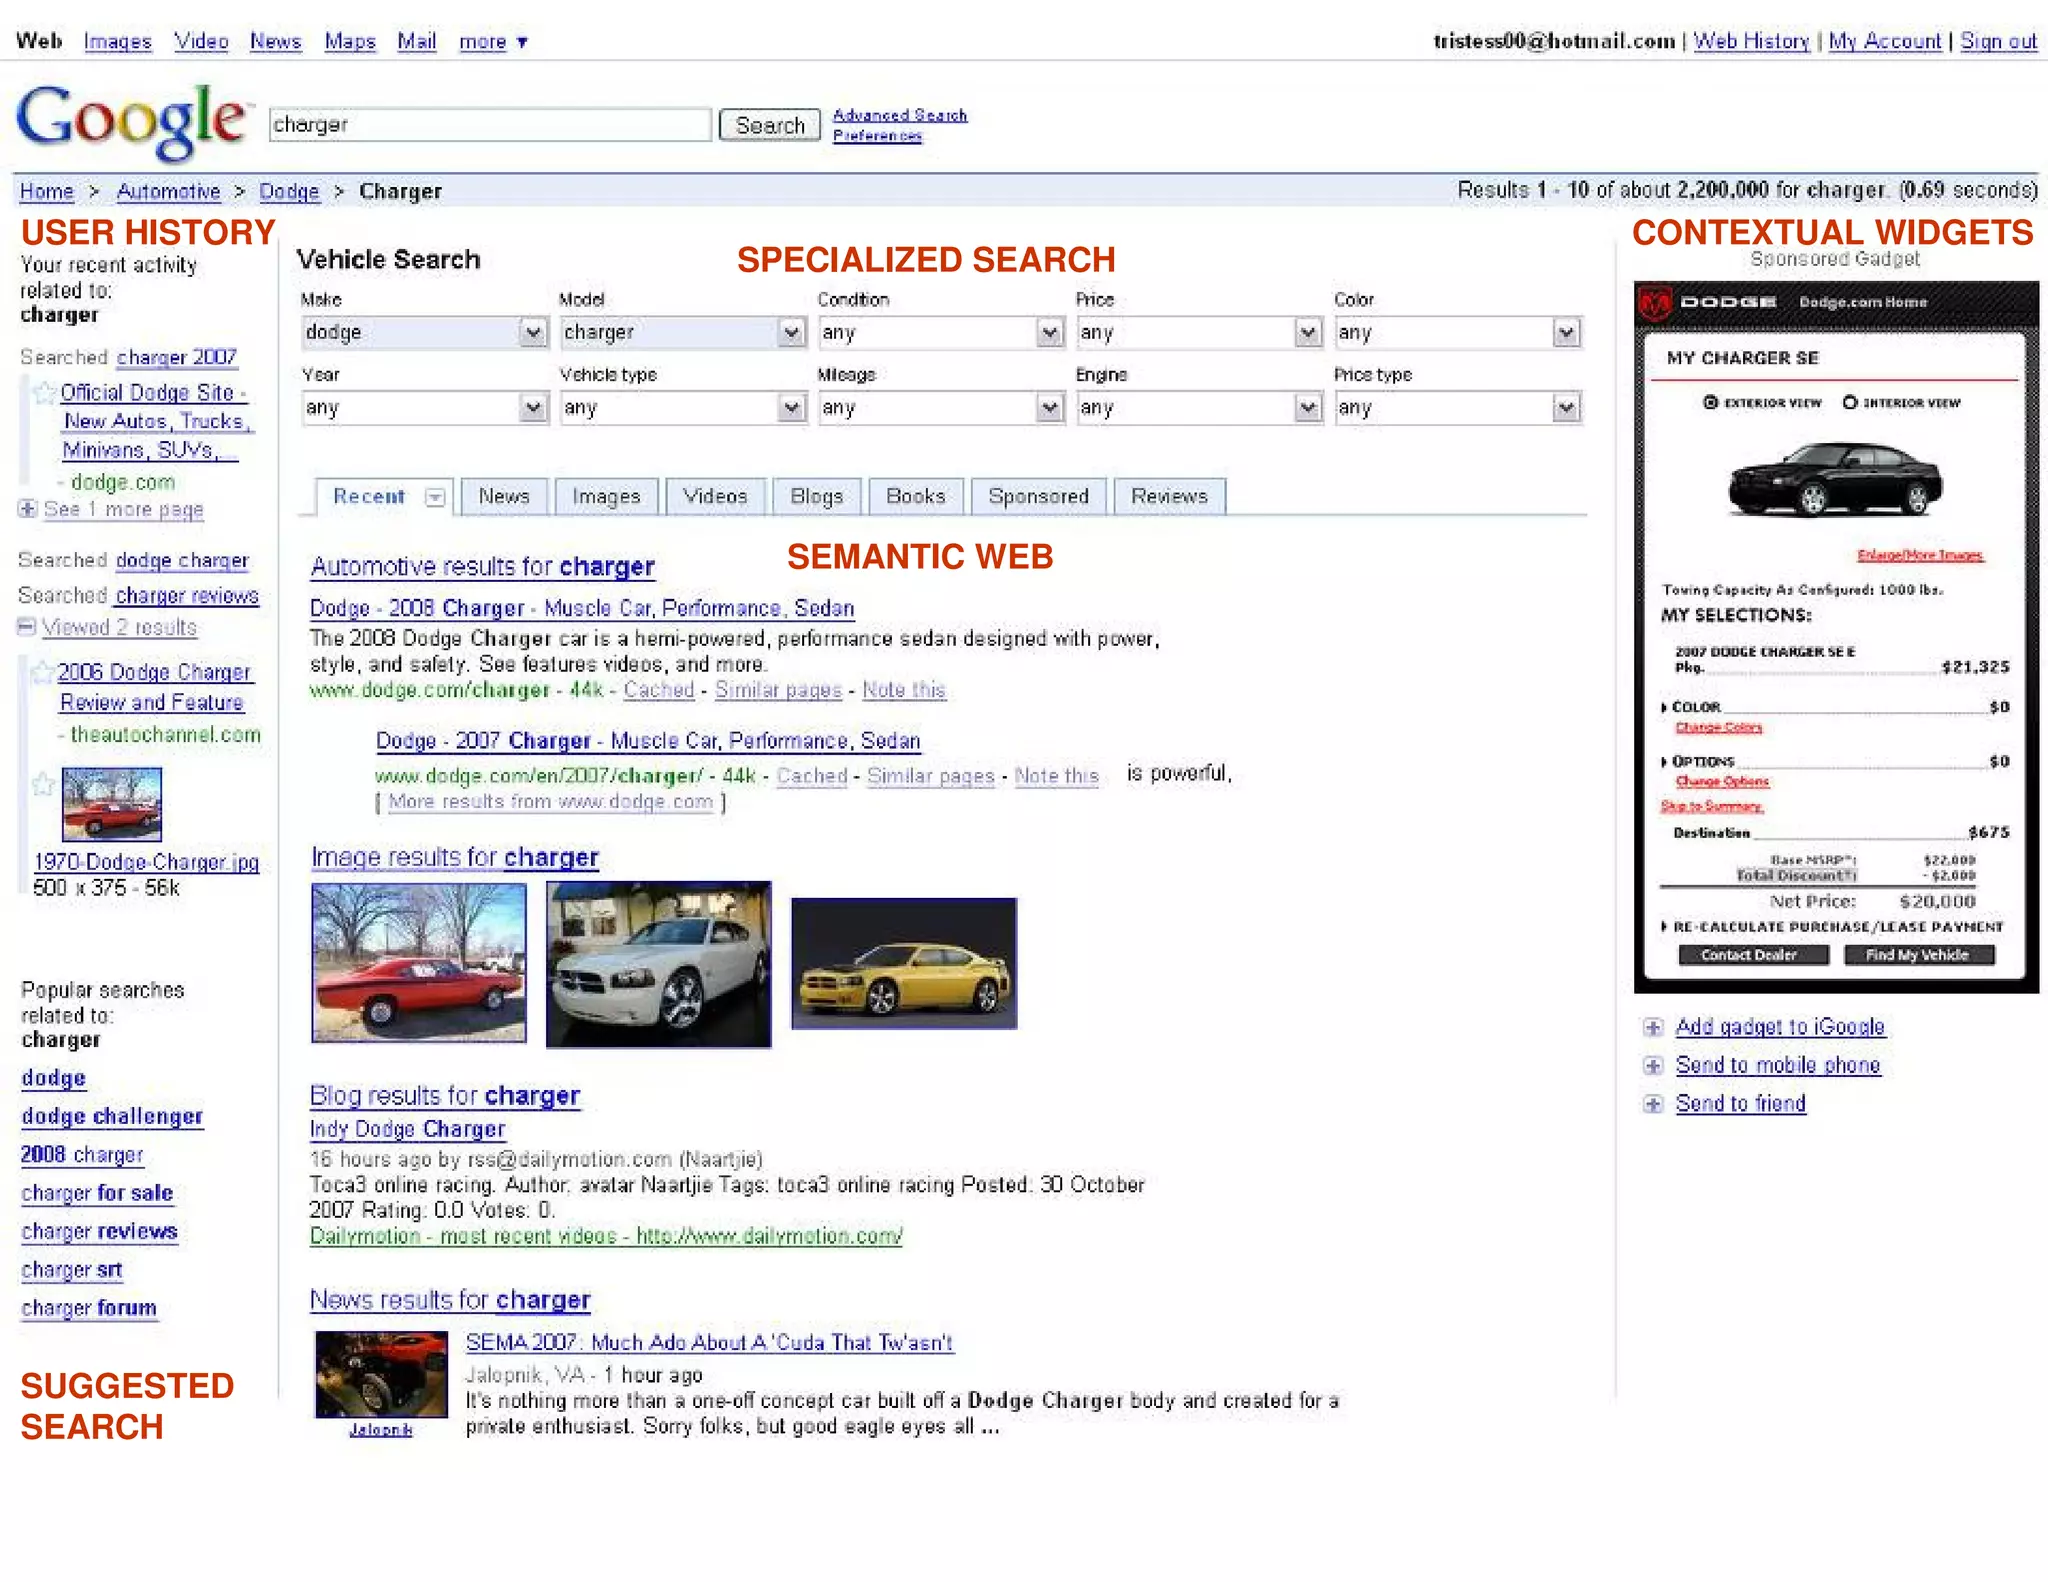
Task: Open the 'more' dropdown in top navigation
Action: (493, 42)
